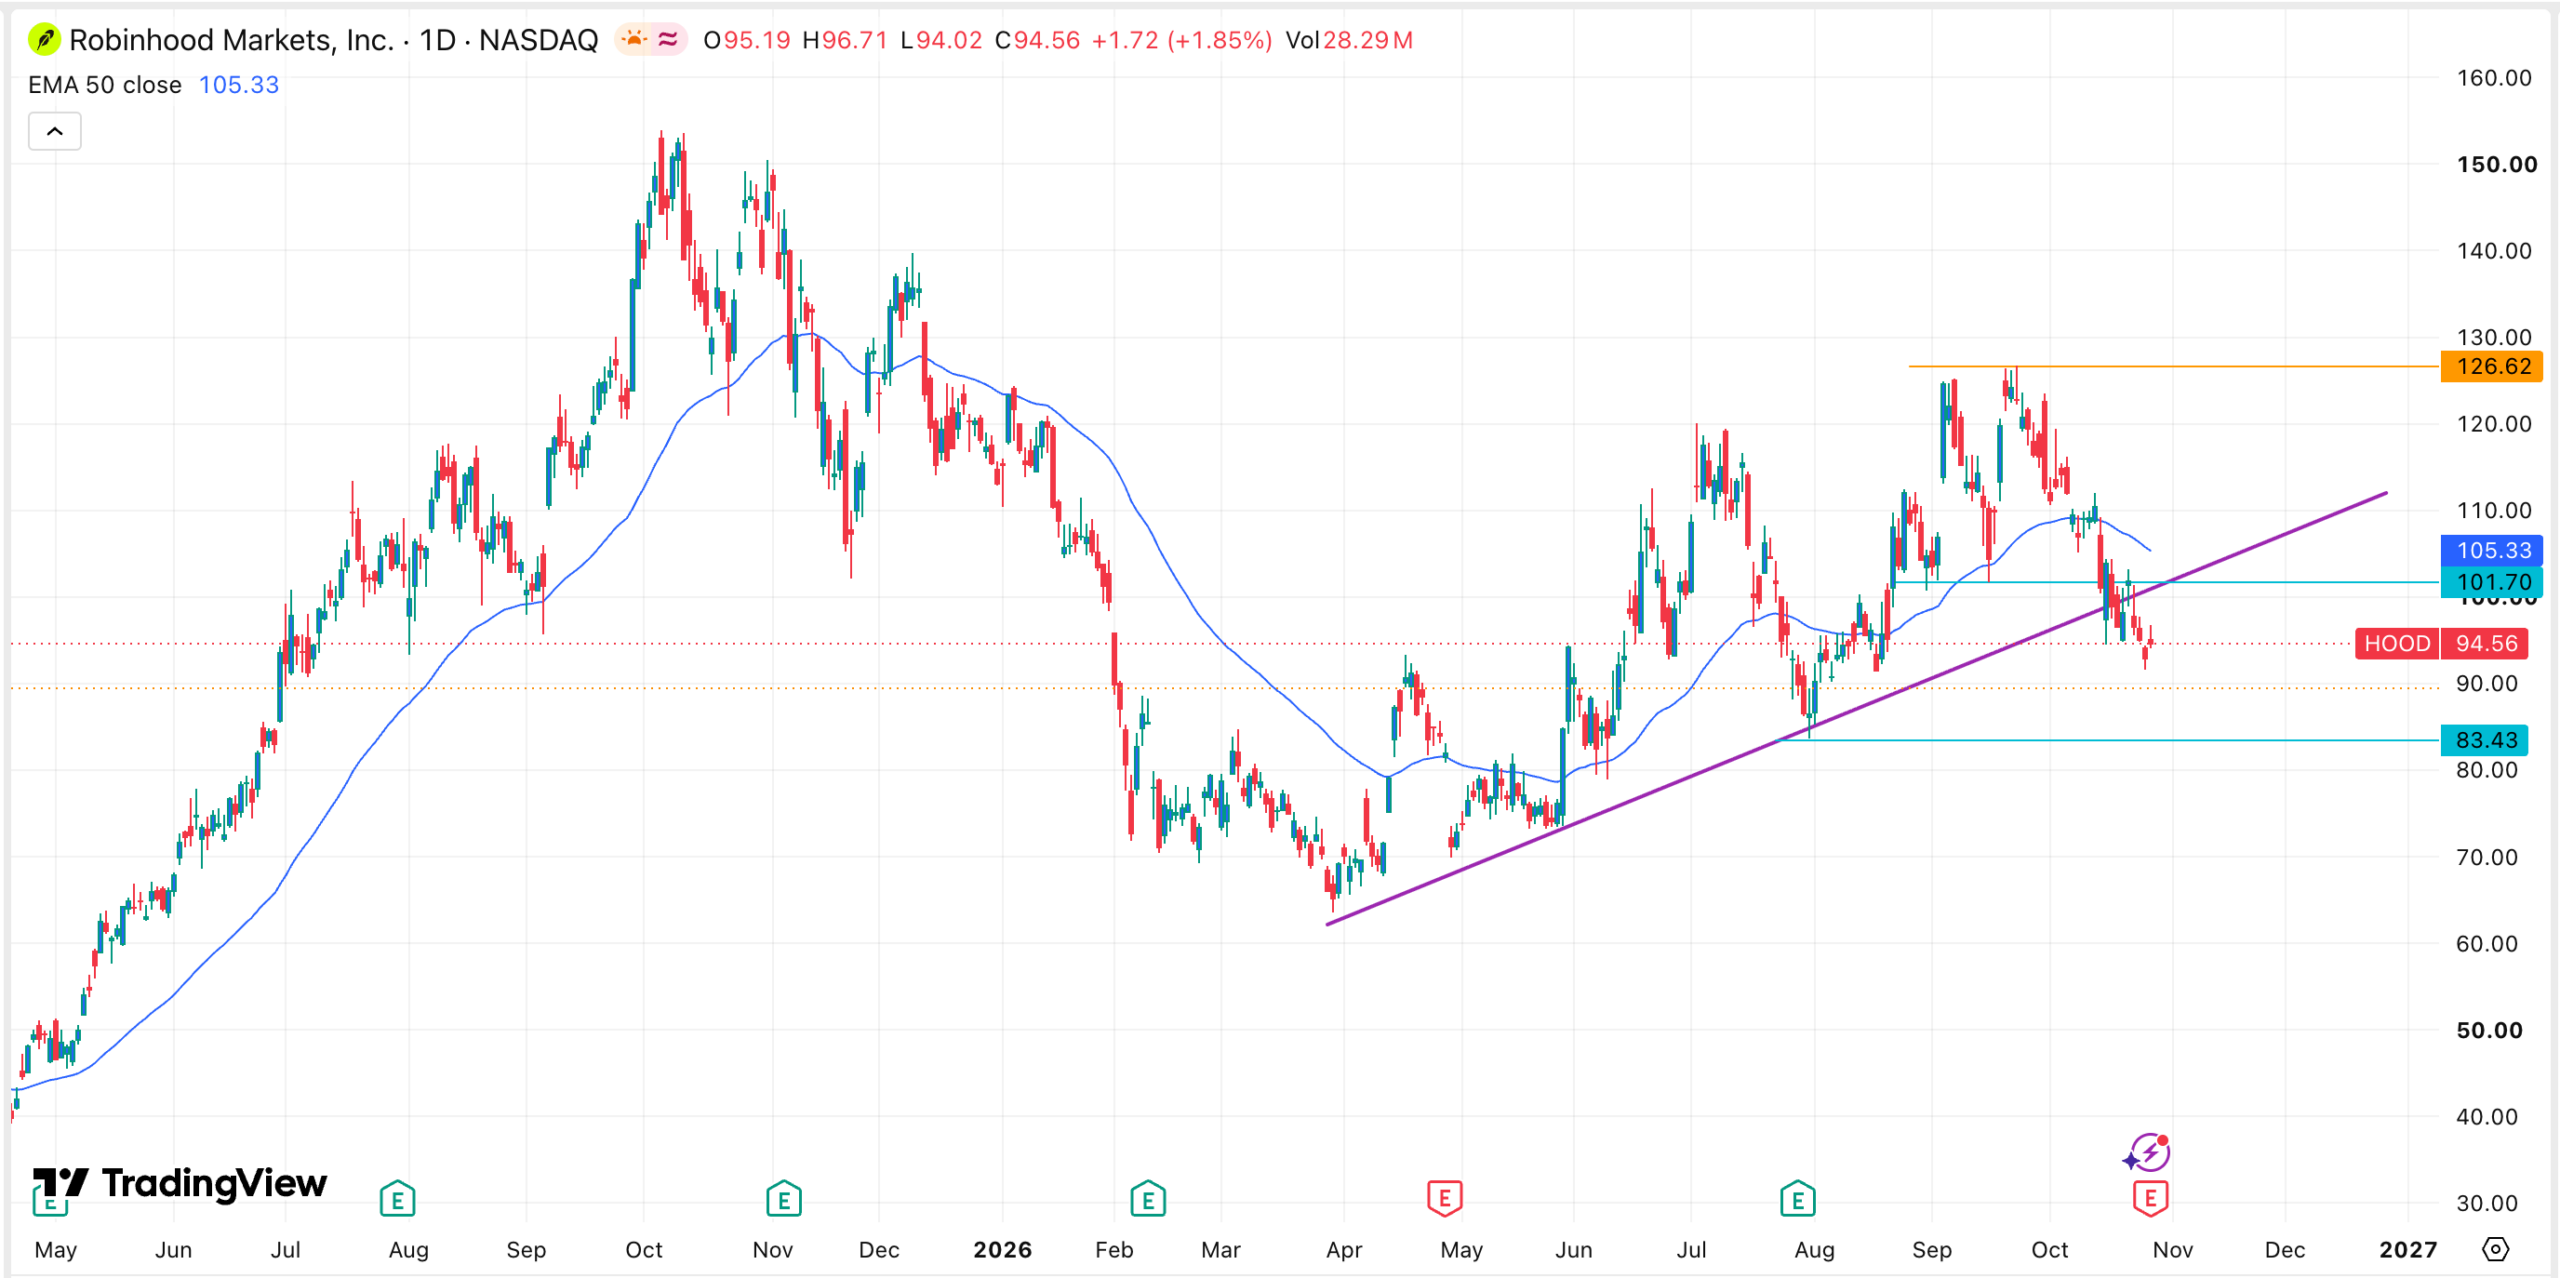
Task: Click the Robinhood Markets, Inc. symbol title
Action: coord(232,40)
